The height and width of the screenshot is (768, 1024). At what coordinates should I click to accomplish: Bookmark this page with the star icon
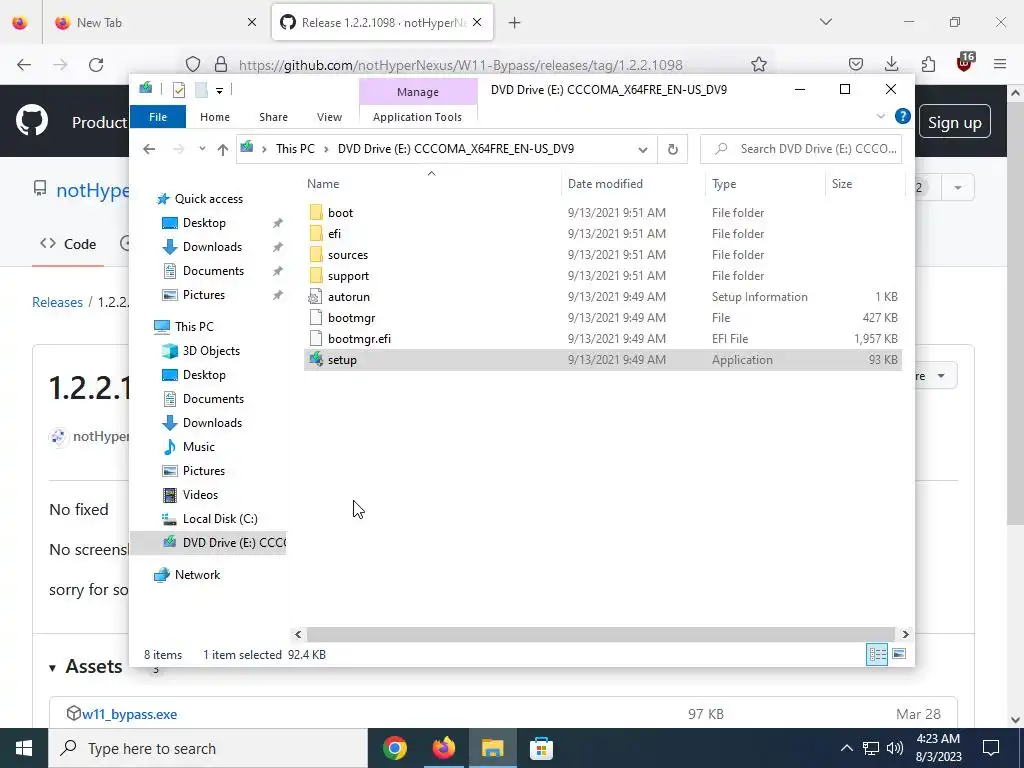tap(758, 65)
